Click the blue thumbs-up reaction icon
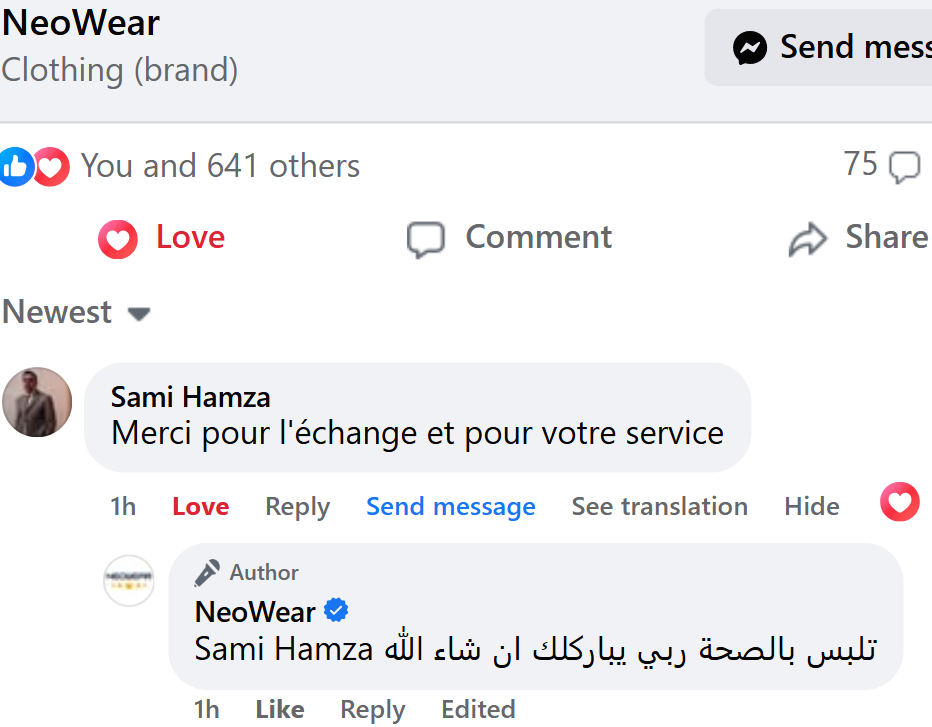932x727 pixels. (16, 167)
